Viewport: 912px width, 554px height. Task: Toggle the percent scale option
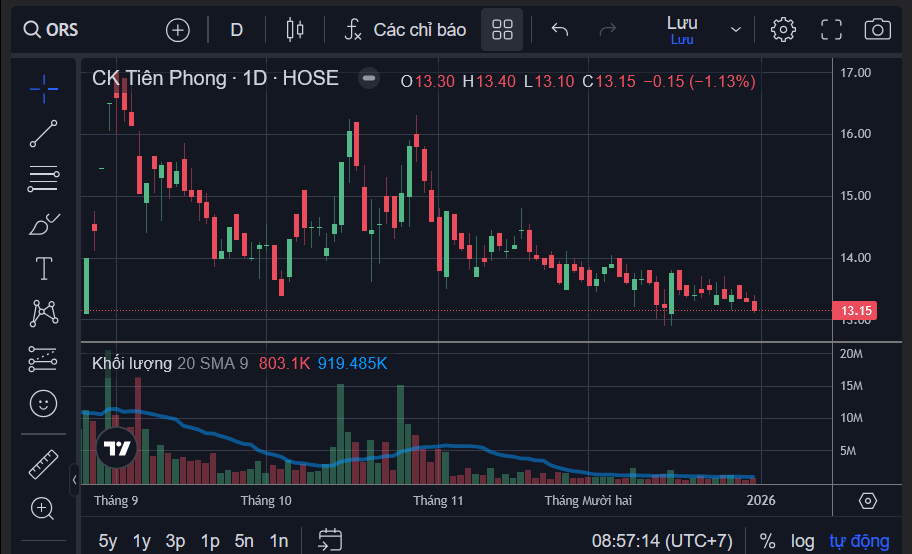coord(767,541)
